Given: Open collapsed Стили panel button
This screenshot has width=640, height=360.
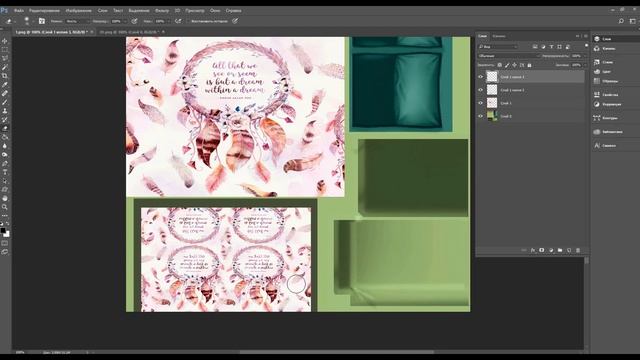Looking at the screenshot, I should point(604,62).
